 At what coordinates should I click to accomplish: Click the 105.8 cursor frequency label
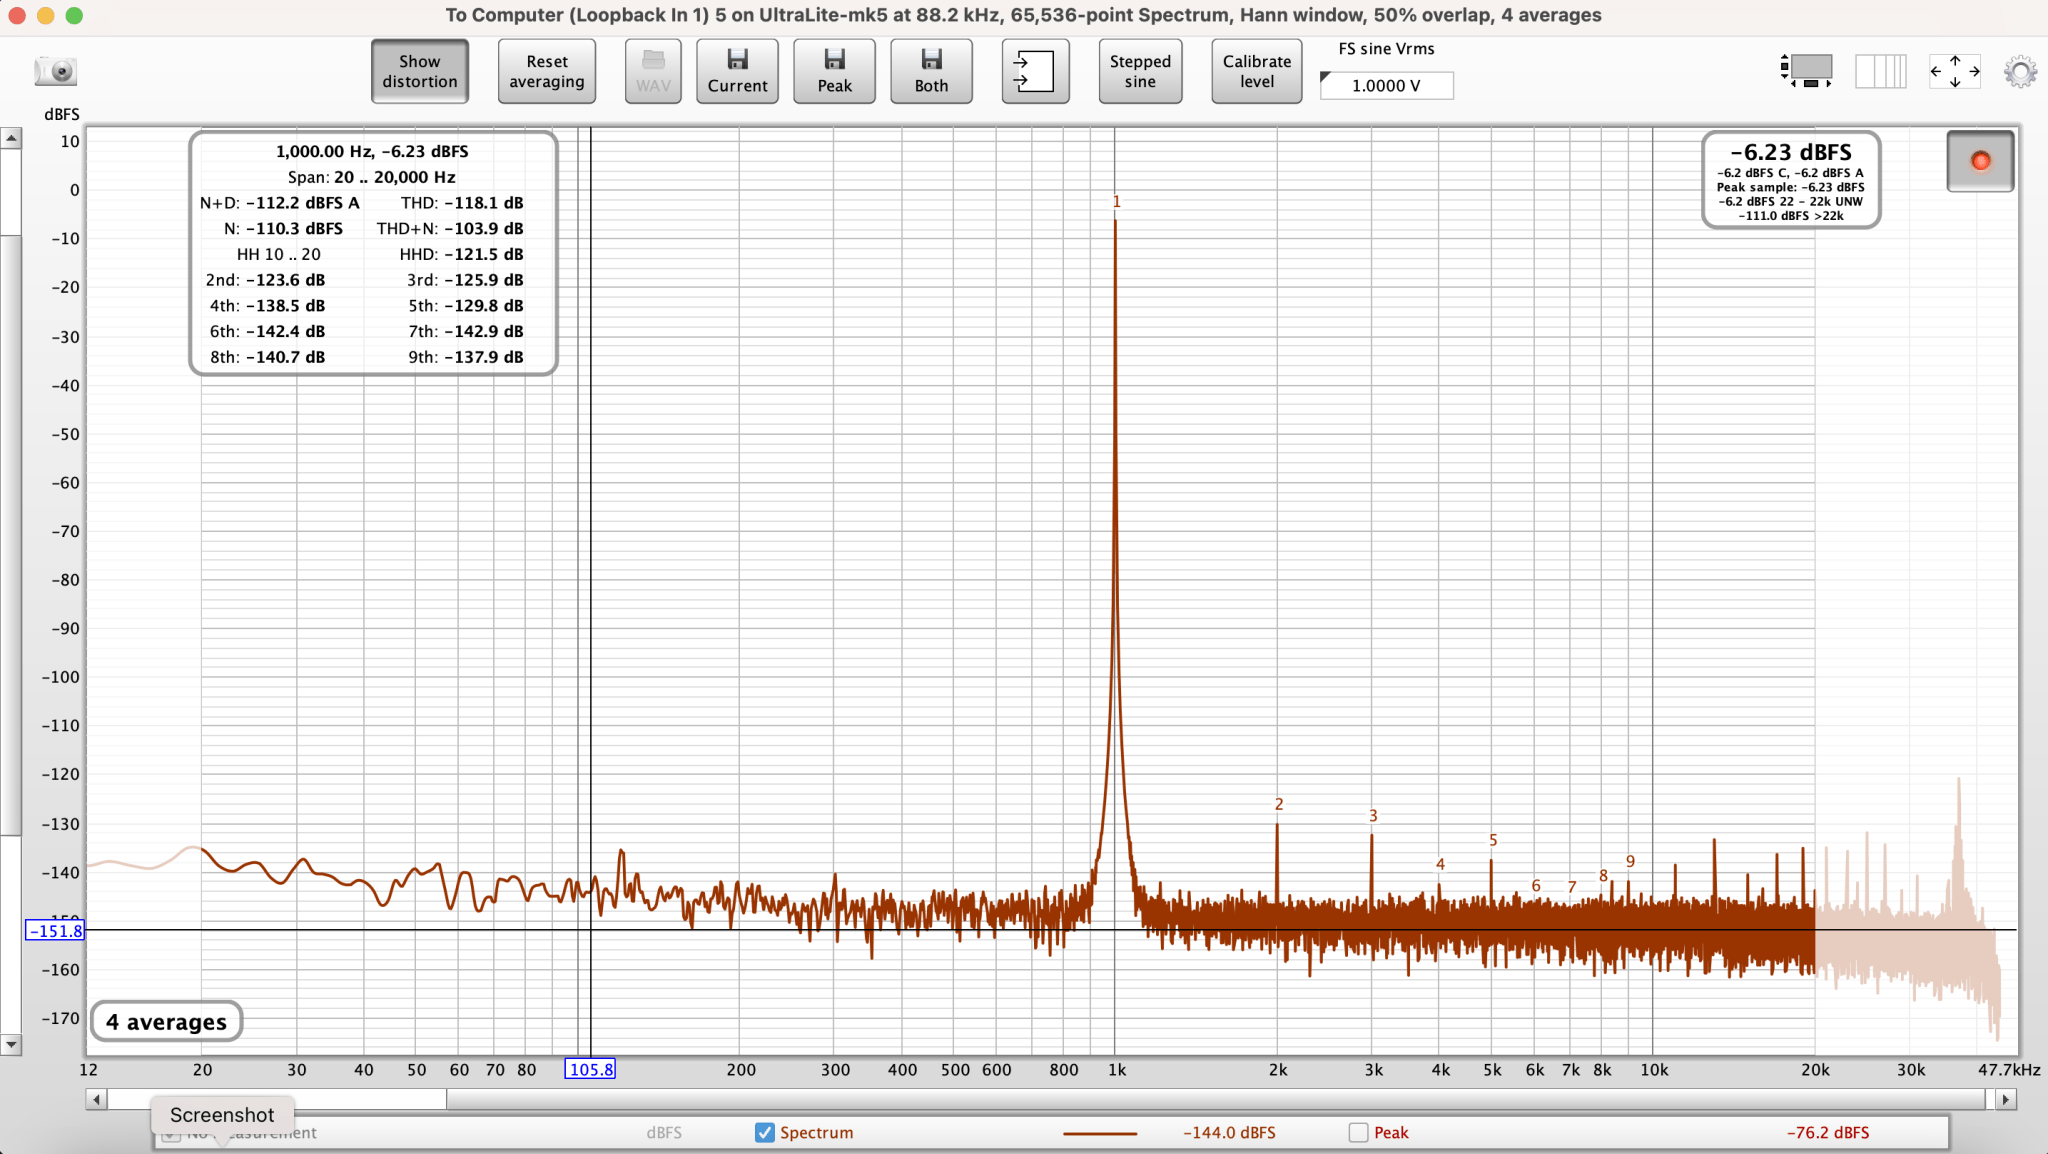590,1069
